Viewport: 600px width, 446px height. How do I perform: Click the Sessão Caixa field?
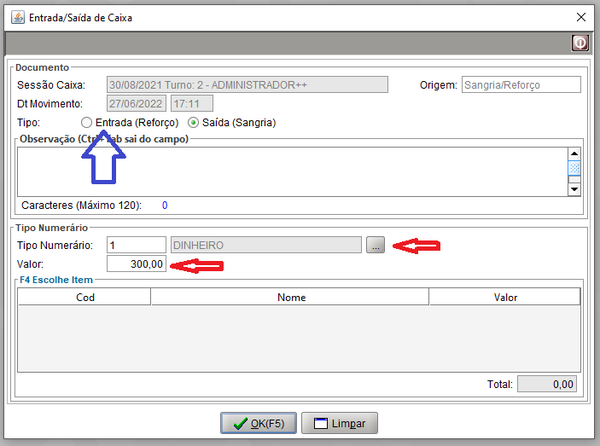point(247,85)
